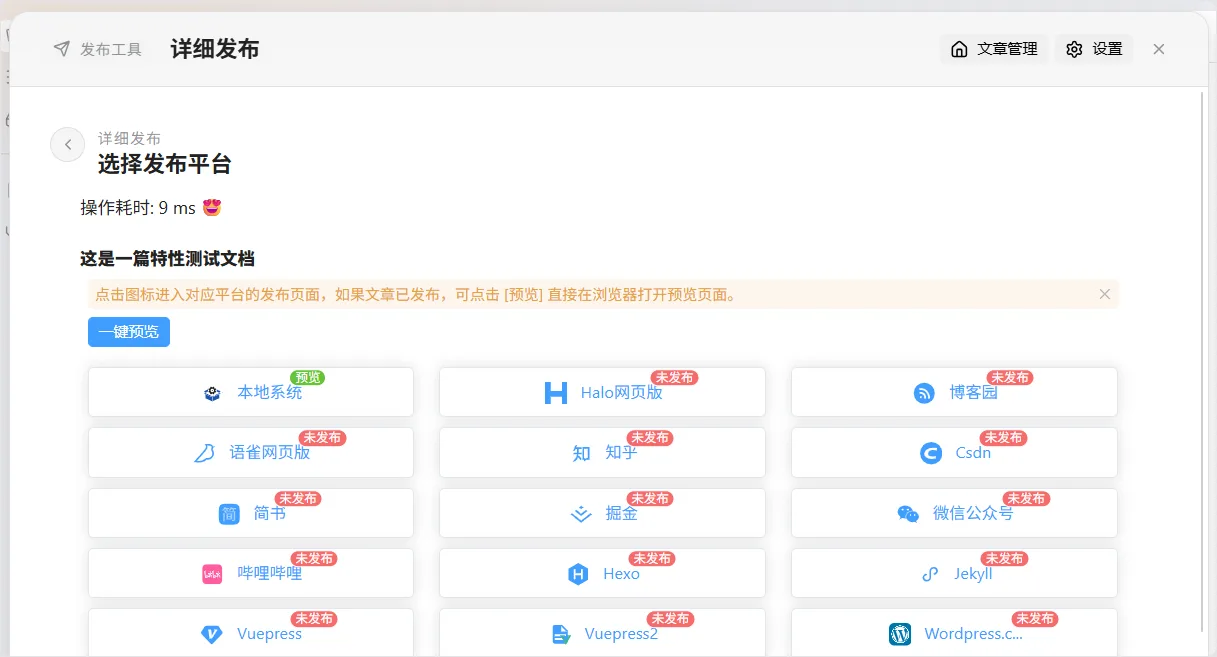1217x657 pixels.
Task: Click 未发布 badge on Csdn card
Action: (1003, 438)
